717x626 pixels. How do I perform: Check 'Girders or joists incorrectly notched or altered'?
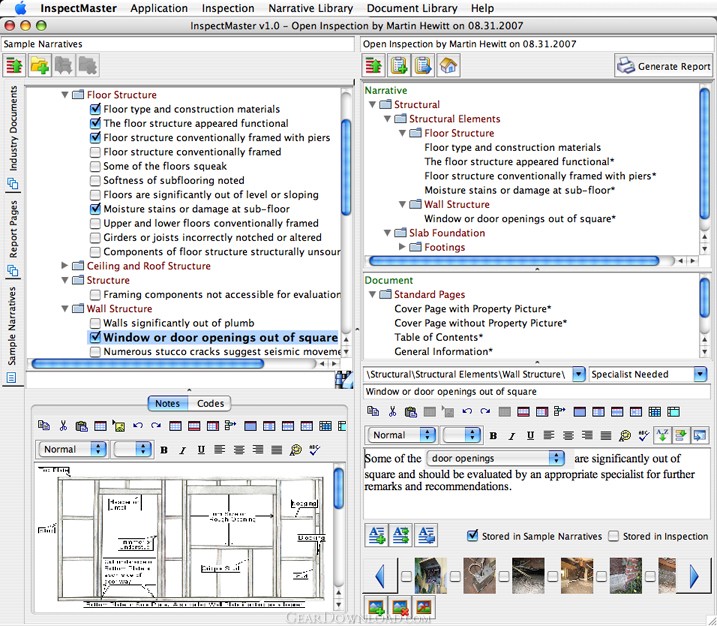click(x=95, y=237)
